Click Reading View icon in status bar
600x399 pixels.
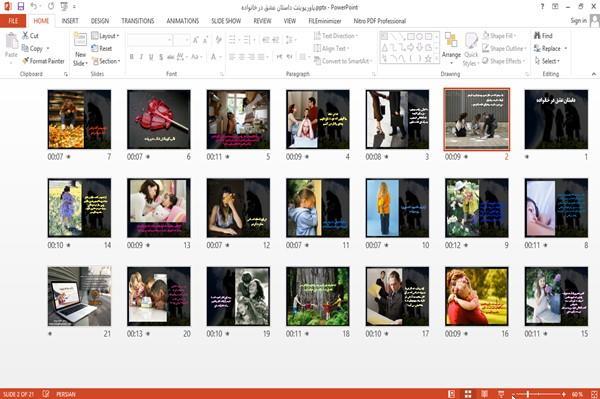[484, 394]
